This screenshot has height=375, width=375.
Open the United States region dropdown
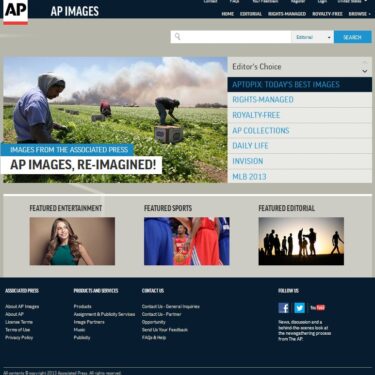click(x=352, y=1)
